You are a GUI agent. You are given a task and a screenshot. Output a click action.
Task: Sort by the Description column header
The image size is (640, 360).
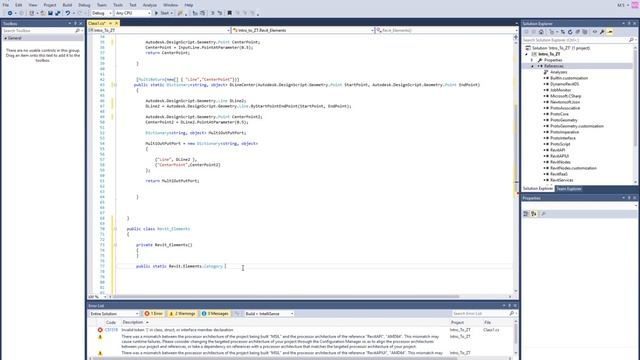pos(133,322)
